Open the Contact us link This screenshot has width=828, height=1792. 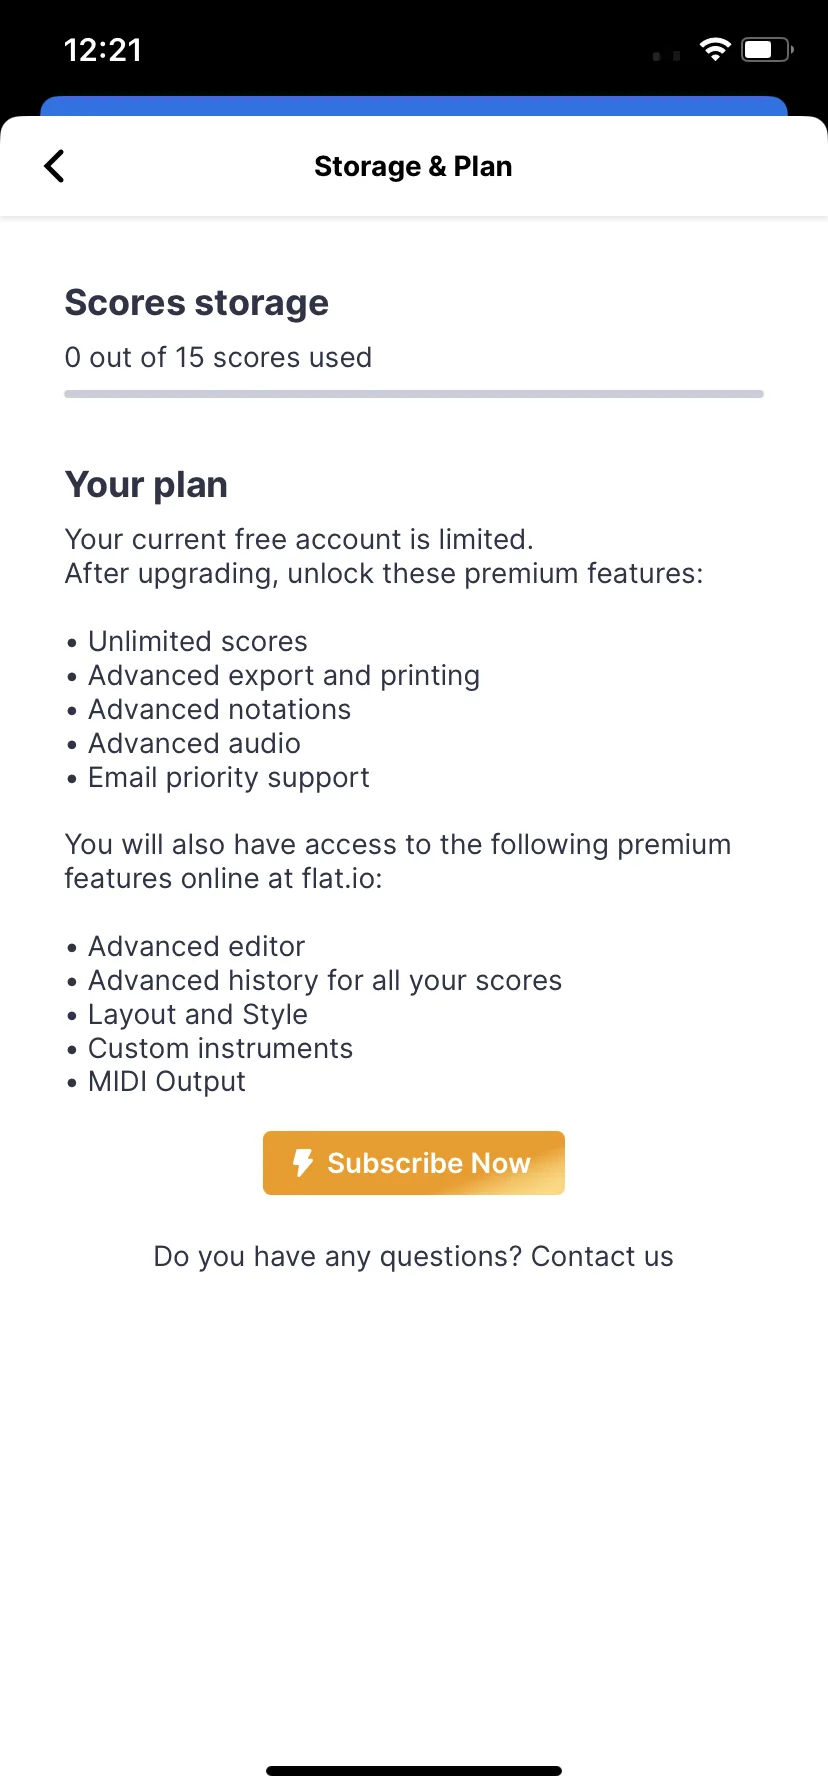tap(602, 1256)
